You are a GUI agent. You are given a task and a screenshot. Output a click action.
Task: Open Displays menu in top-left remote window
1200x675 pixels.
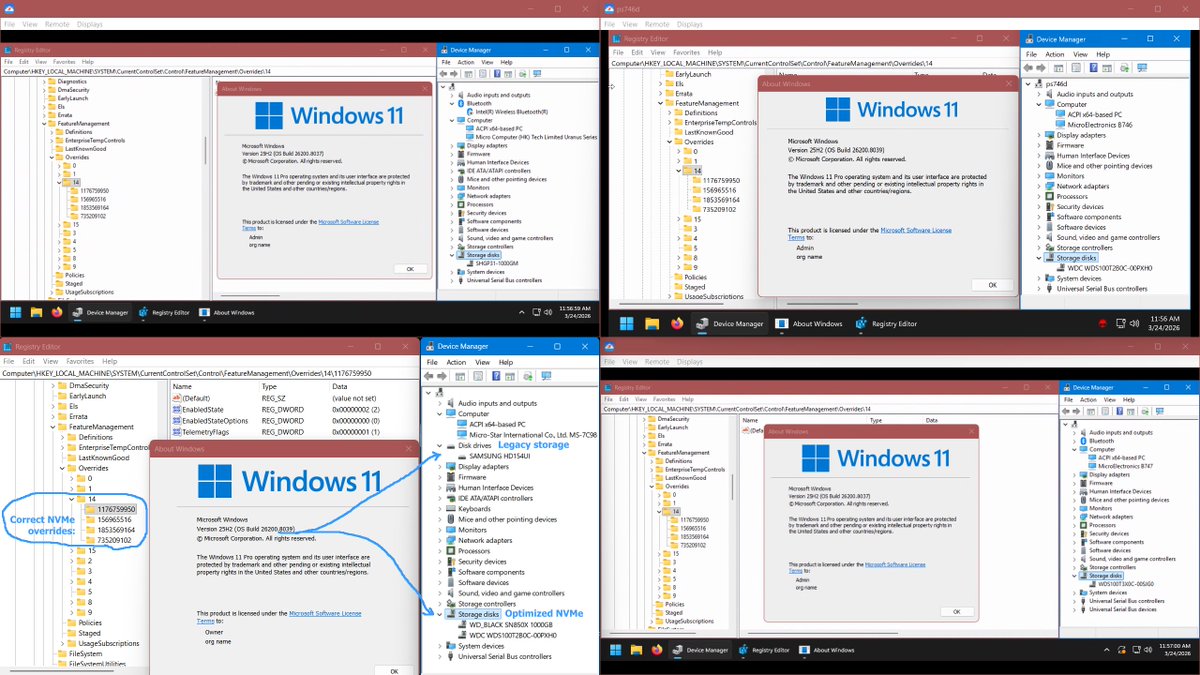pos(90,23)
